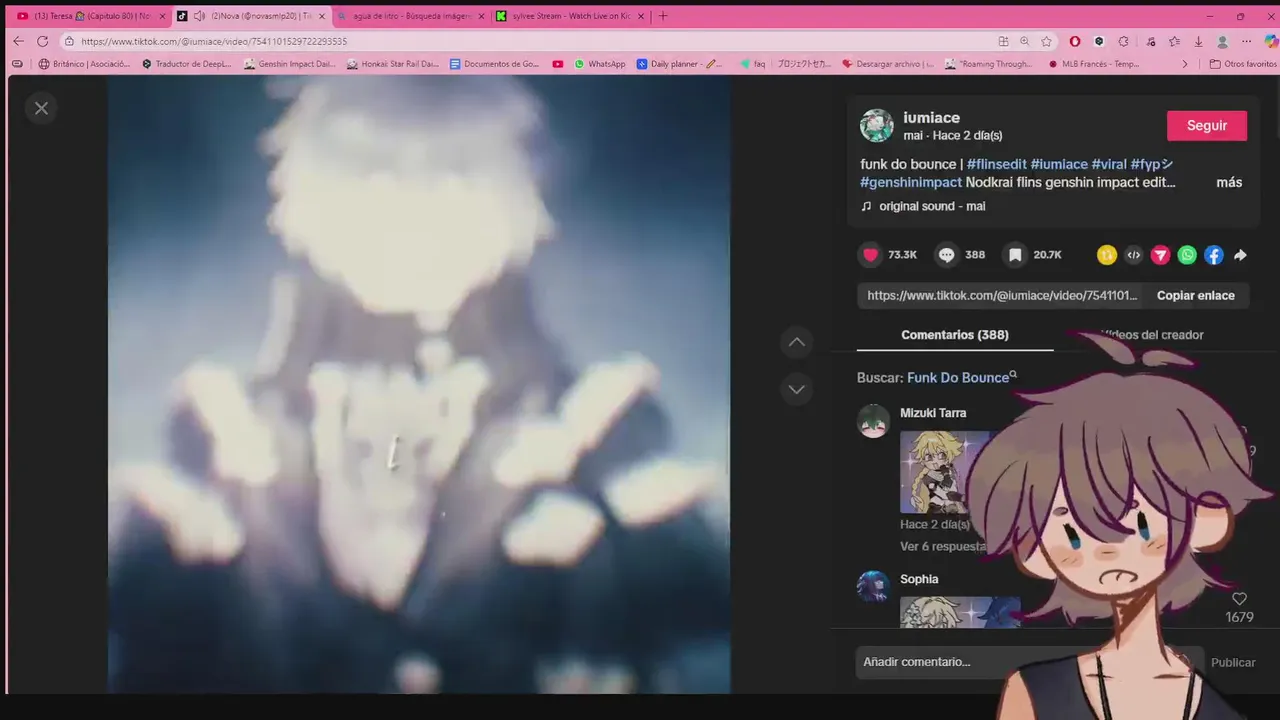Expand description with 'más'
This screenshot has width=1280, height=720.
coord(1229,182)
